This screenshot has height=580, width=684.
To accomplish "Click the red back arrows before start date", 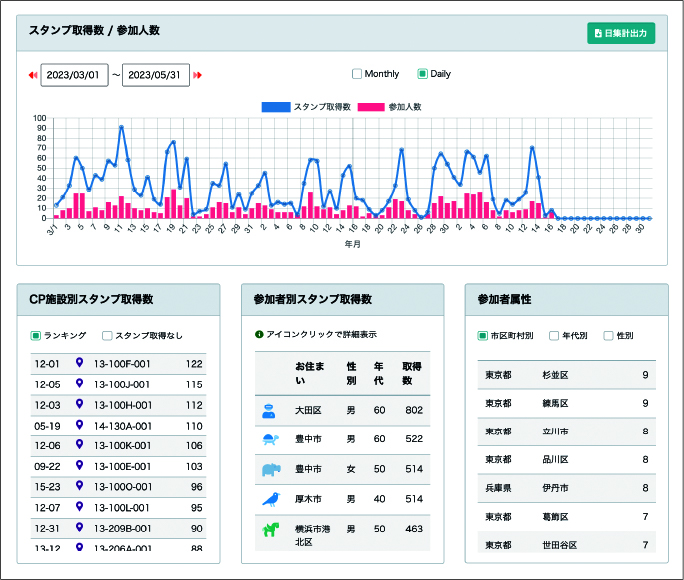I will 33,75.
